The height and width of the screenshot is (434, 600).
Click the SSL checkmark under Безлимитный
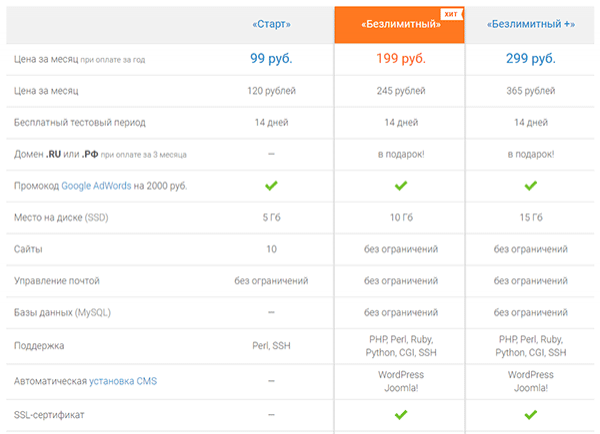point(401,414)
